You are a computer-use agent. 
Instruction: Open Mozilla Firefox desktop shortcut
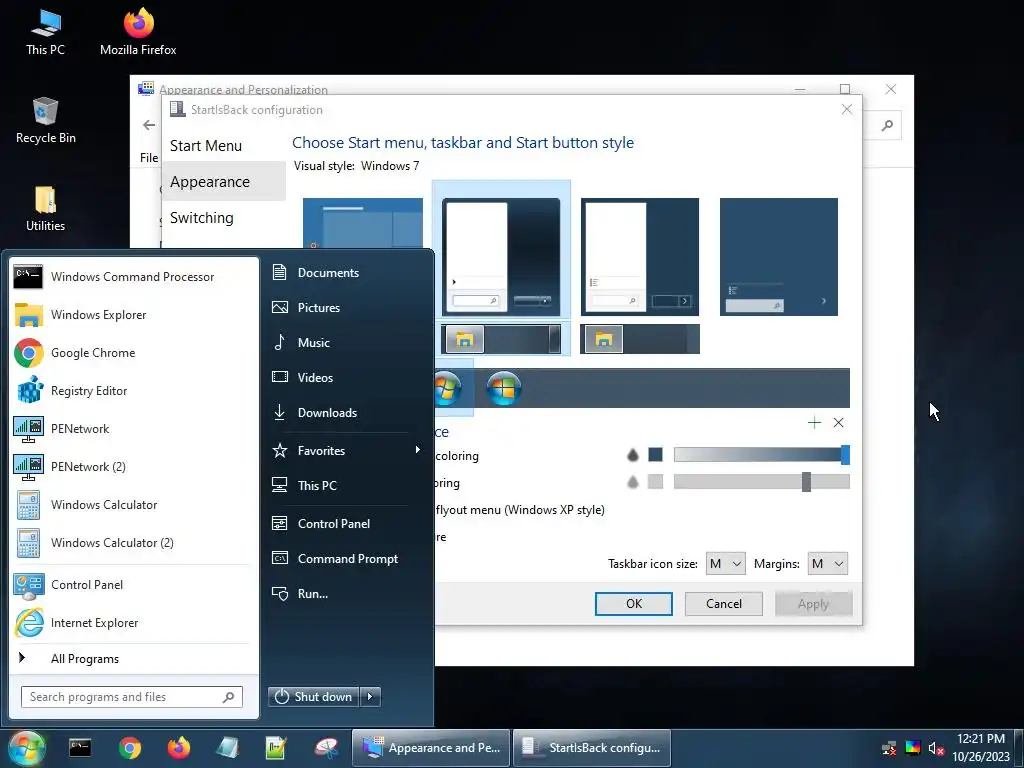[x=138, y=31]
